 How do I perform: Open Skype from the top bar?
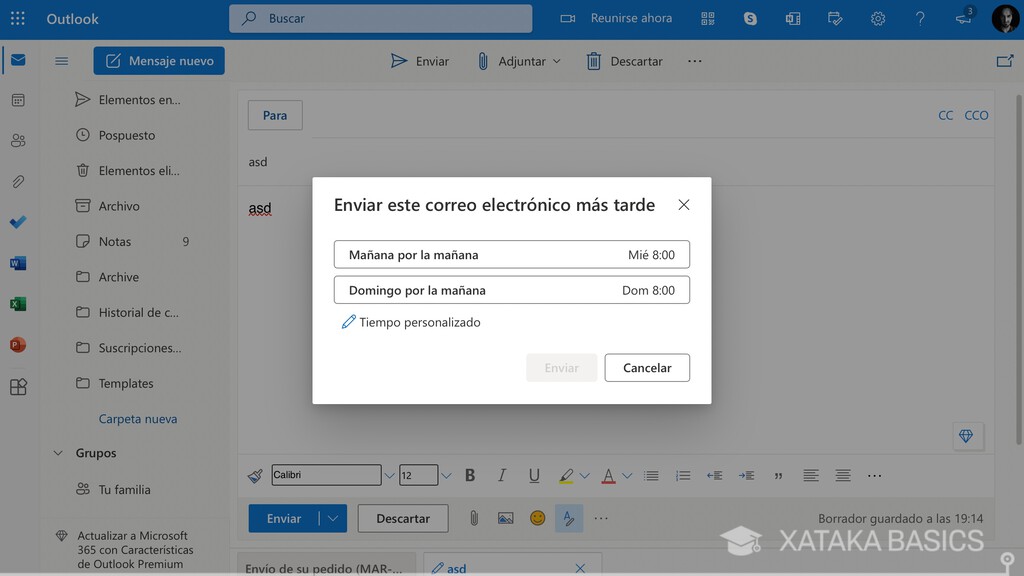pyautogui.click(x=751, y=18)
